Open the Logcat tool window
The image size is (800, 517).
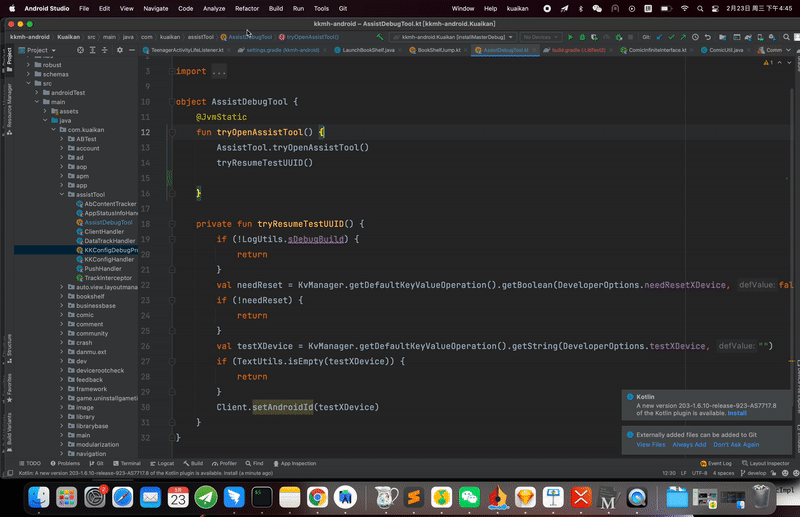click(162, 463)
